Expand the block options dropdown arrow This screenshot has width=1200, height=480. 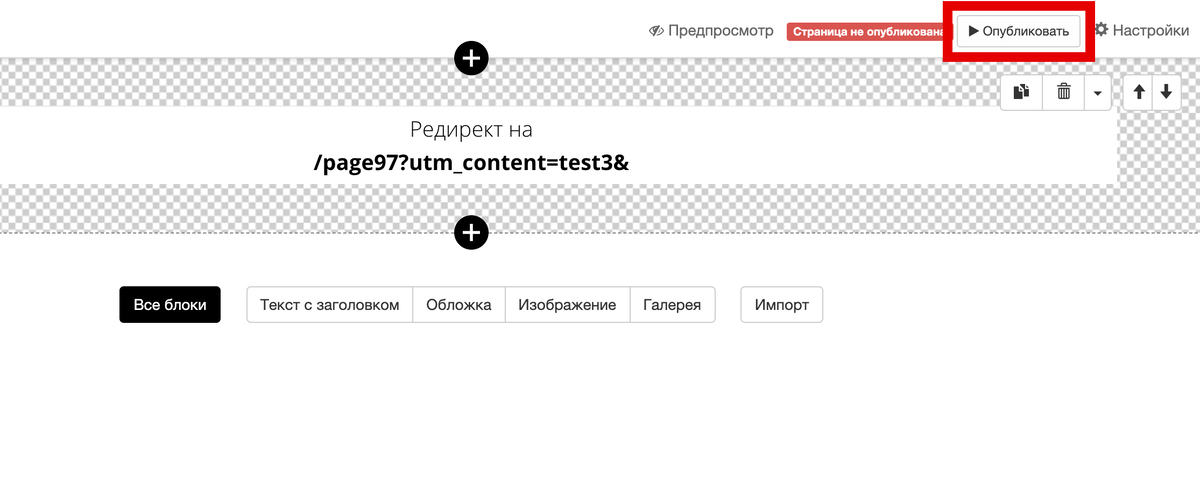click(x=1098, y=92)
